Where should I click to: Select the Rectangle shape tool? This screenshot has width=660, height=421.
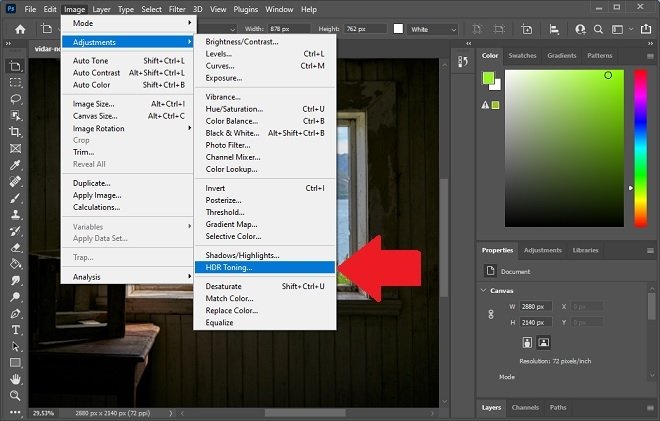click(15, 363)
